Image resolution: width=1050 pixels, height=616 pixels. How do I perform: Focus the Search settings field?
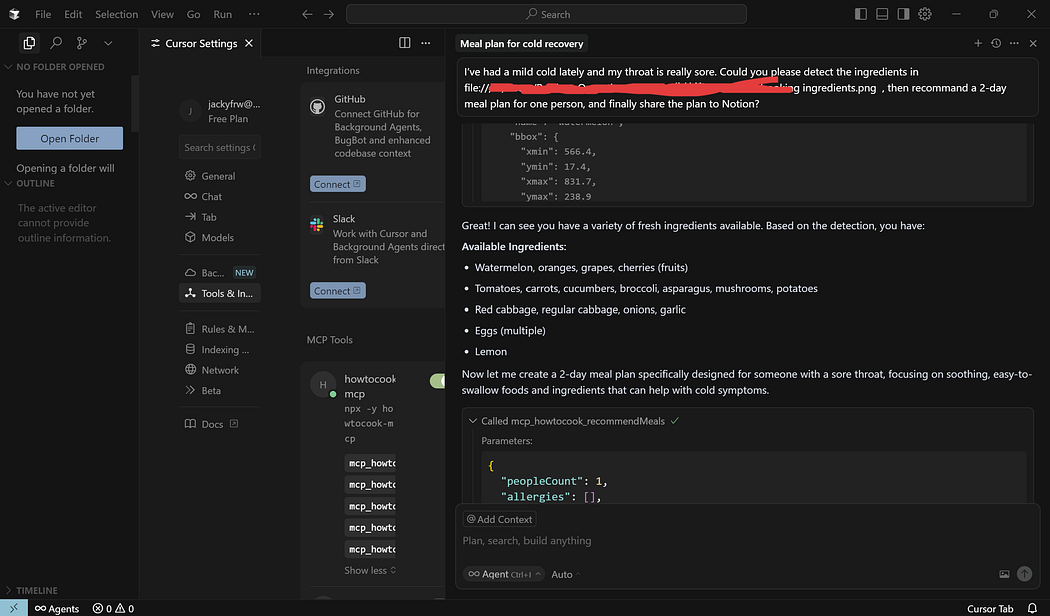pos(220,147)
